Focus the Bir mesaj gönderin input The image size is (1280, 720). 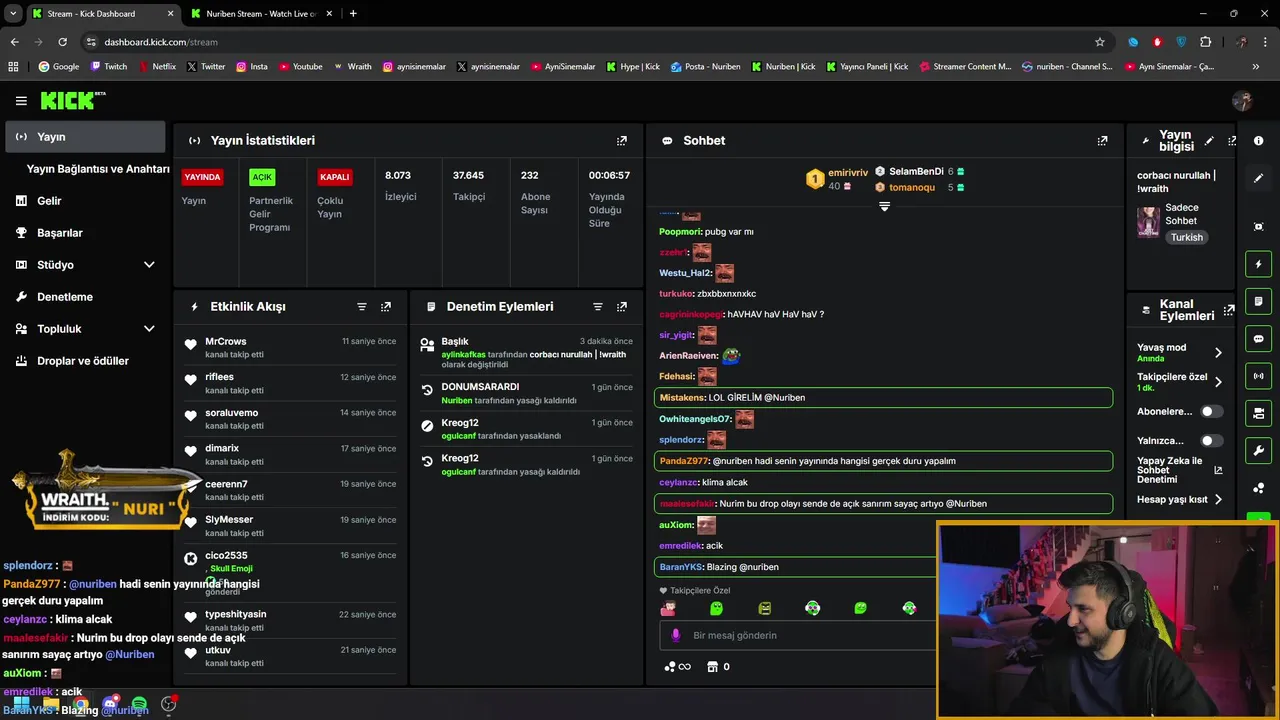(x=800, y=635)
